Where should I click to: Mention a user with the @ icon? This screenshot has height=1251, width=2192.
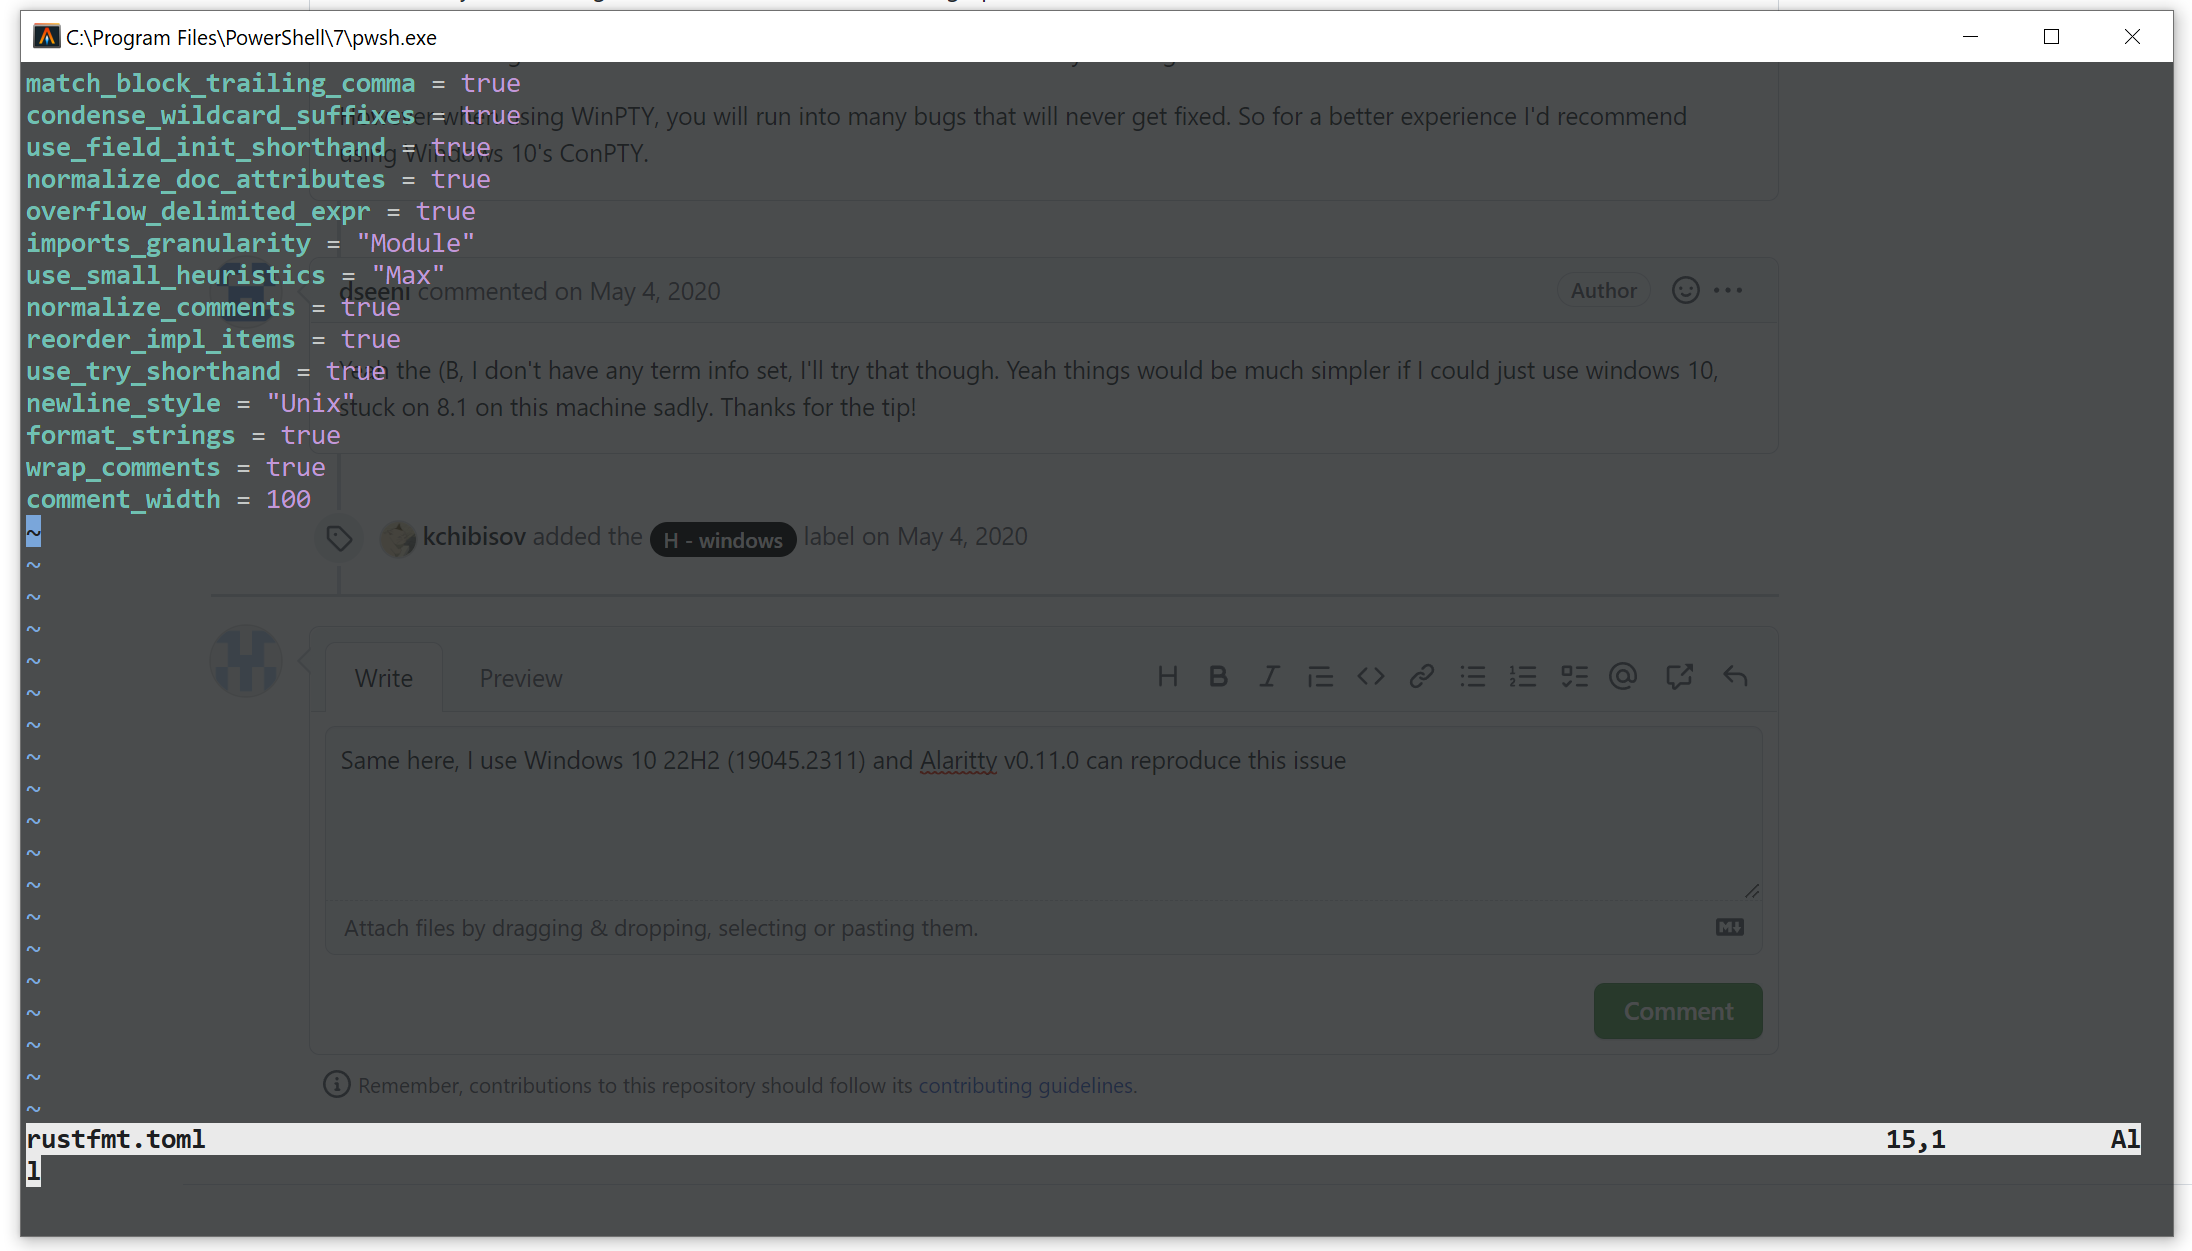(x=1622, y=676)
